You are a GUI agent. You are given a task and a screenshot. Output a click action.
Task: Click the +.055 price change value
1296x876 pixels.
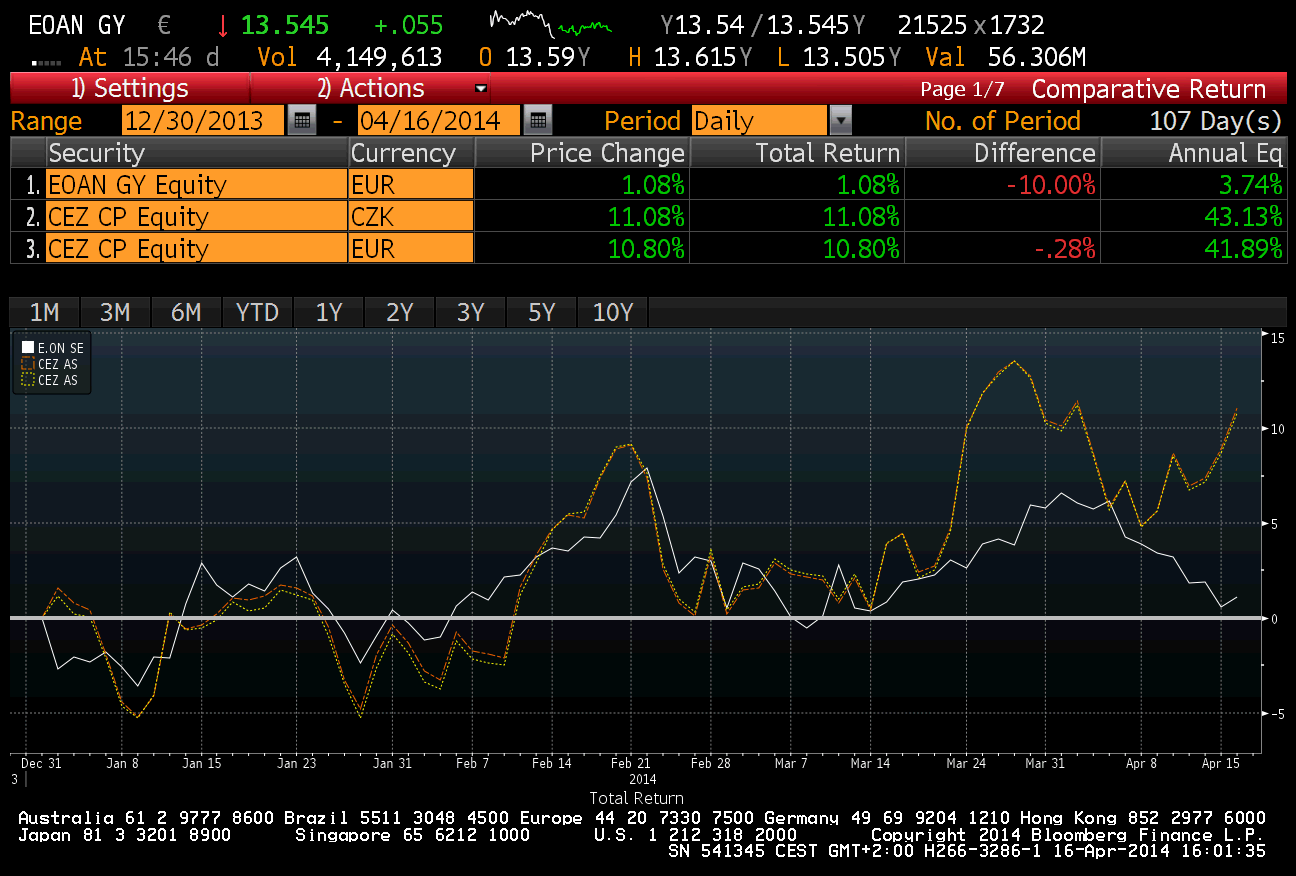tap(408, 25)
